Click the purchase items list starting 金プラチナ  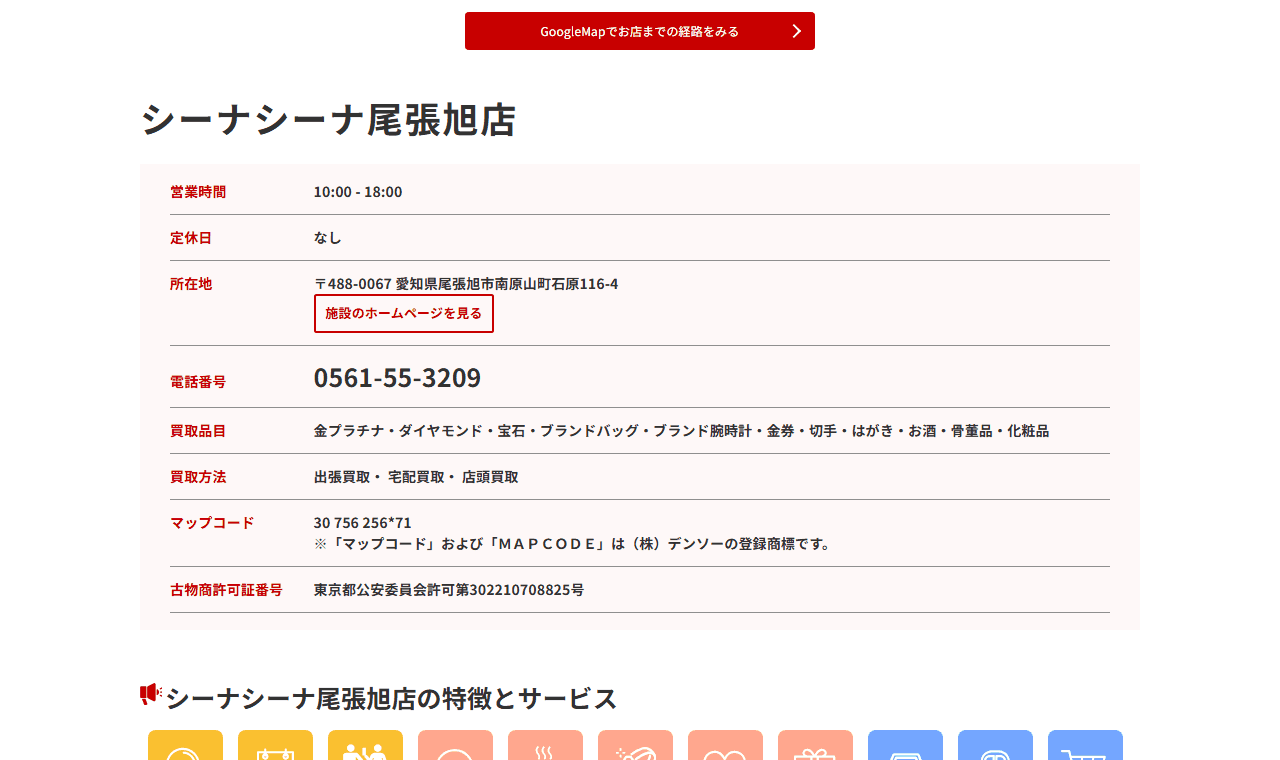point(681,431)
